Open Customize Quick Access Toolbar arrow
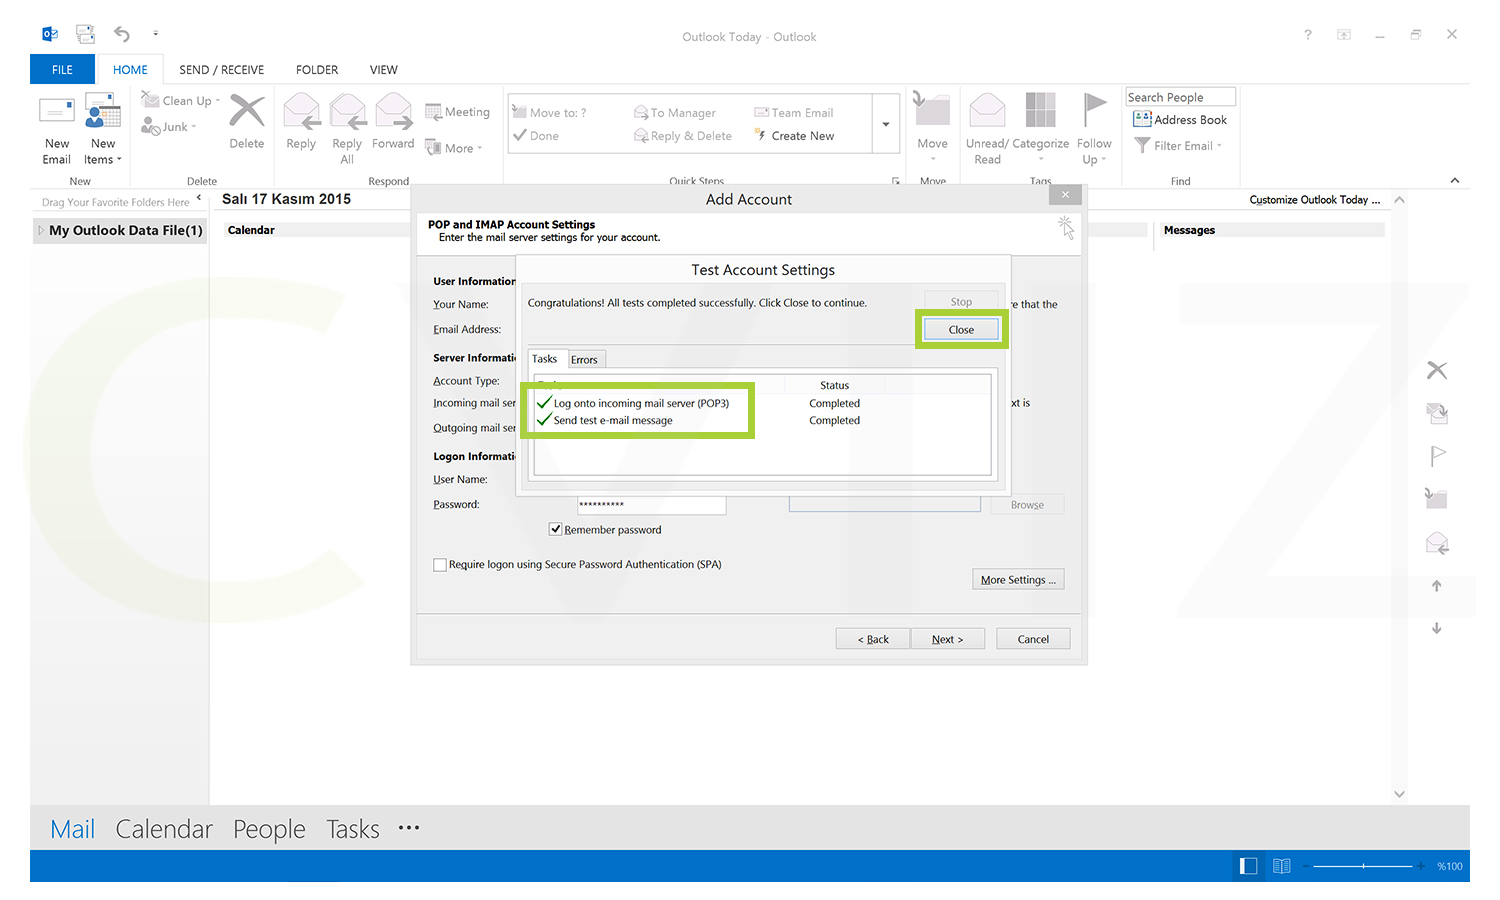This screenshot has width=1500, height=900. pos(155,34)
